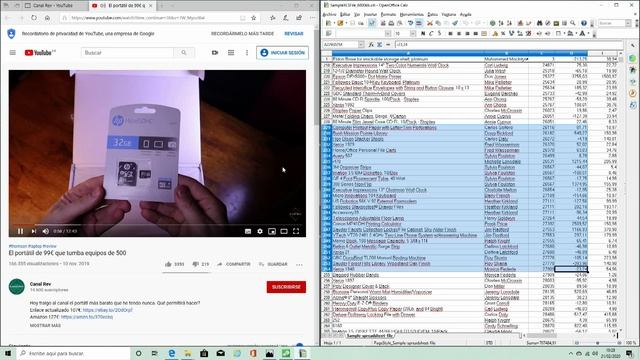Image resolution: width=640 pixels, height=360 pixels.
Task: Close the El portátil de 99€ tab
Action: [151, 6]
